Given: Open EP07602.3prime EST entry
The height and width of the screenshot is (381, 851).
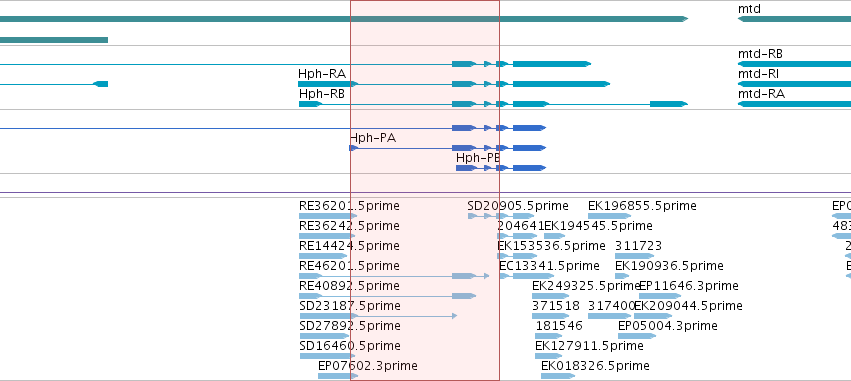Looking at the screenshot, I should [x=367, y=366].
